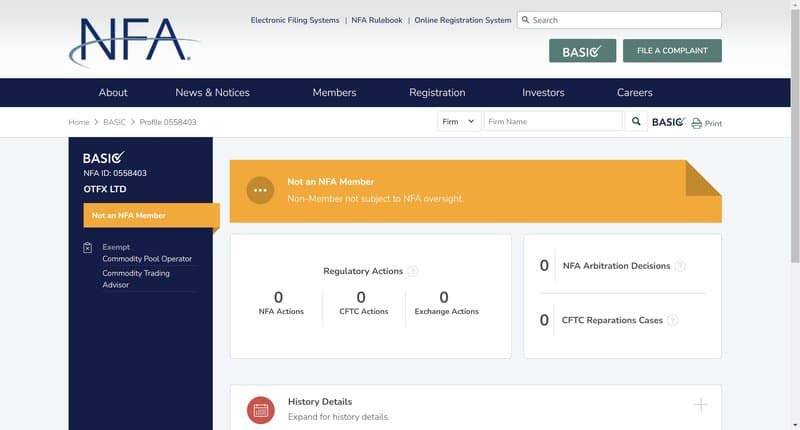Click Commodity Pool Operator in sidebar
Screen dimensions: 800x430
147,259
